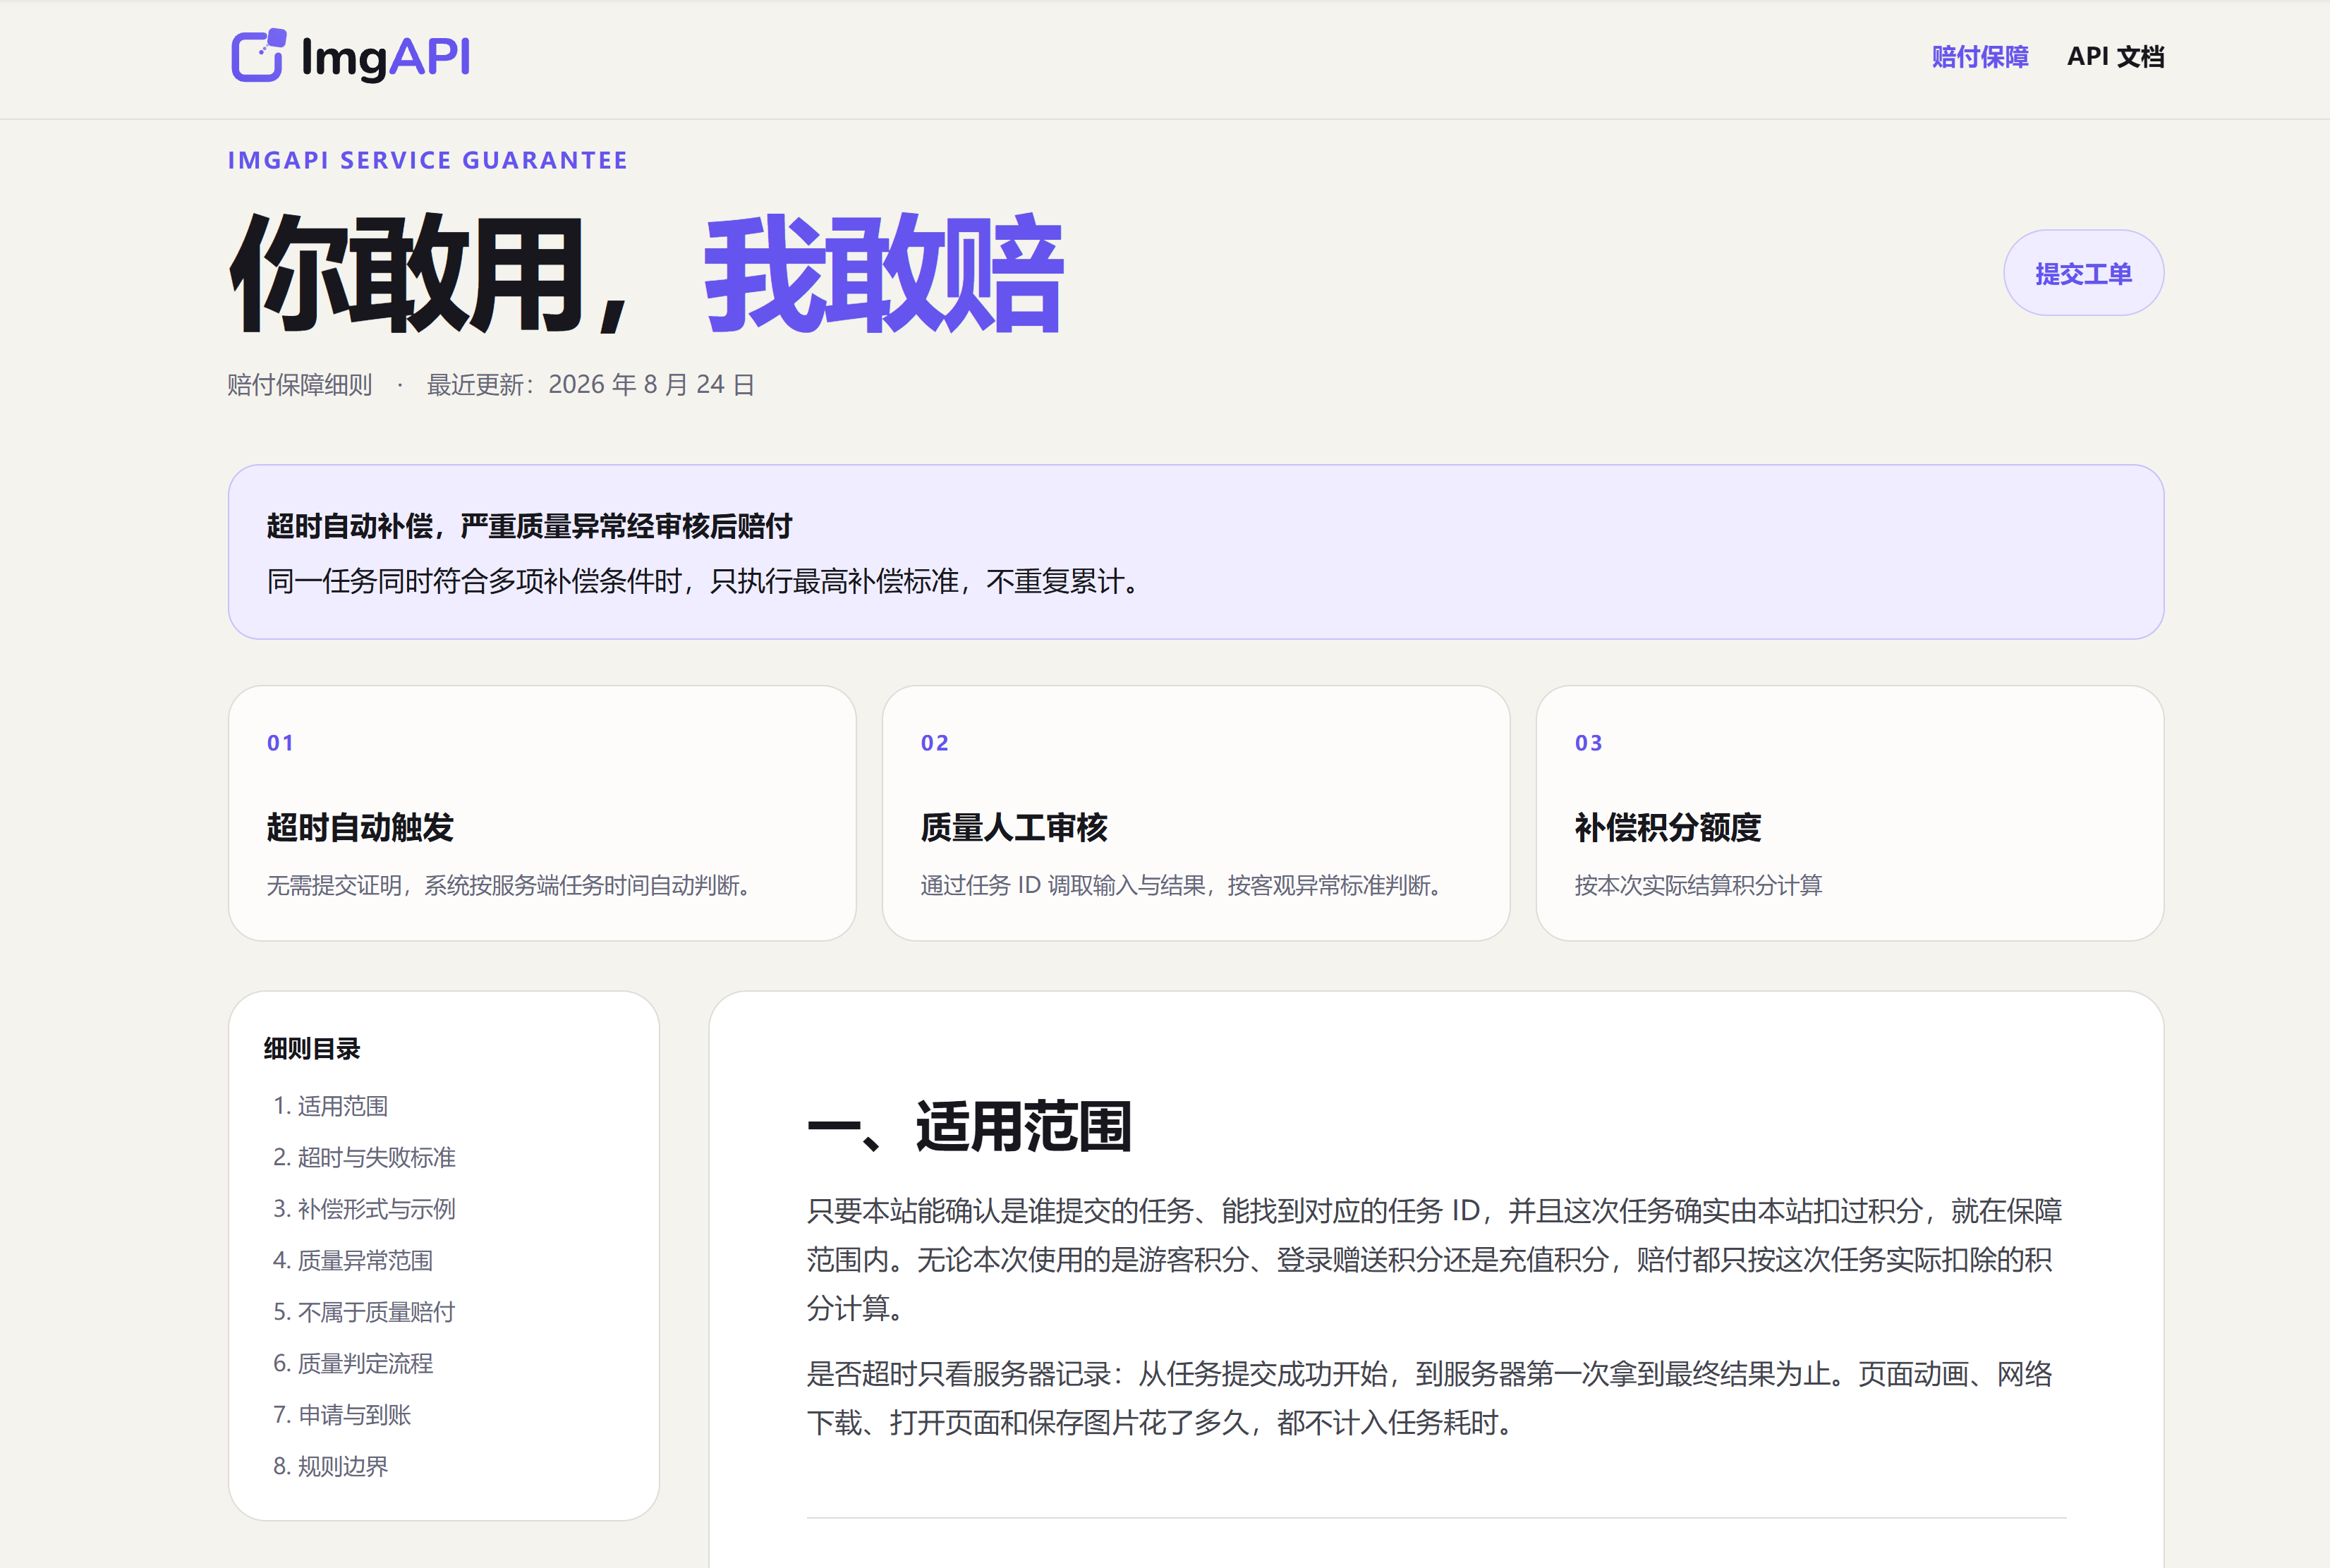Image resolution: width=2330 pixels, height=1568 pixels.
Task: Click the paragraph starting 只要本站能确认
Action: click(1435, 1259)
